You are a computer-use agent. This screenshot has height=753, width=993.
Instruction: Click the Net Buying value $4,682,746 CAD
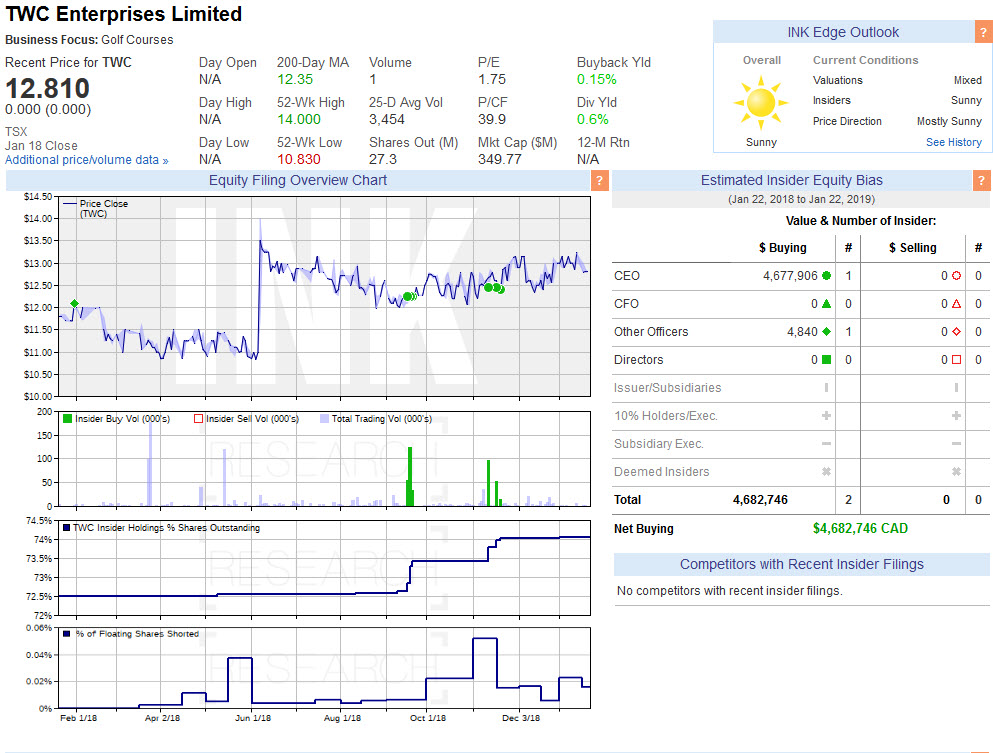[x=860, y=528]
